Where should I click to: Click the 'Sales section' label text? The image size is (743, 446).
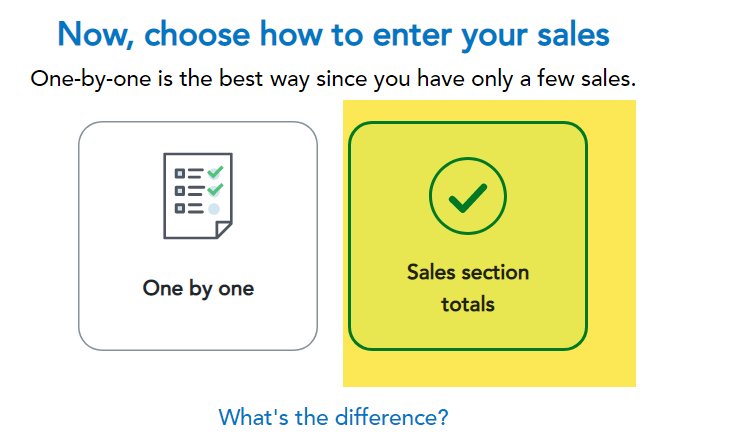click(x=468, y=273)
